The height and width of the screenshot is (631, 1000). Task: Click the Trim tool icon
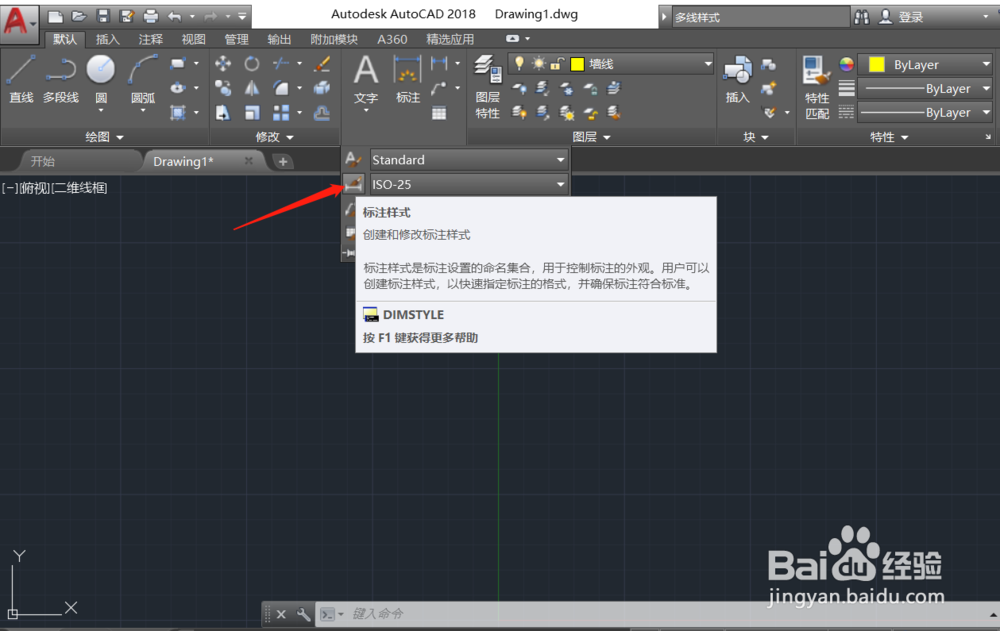pos(281,63)
